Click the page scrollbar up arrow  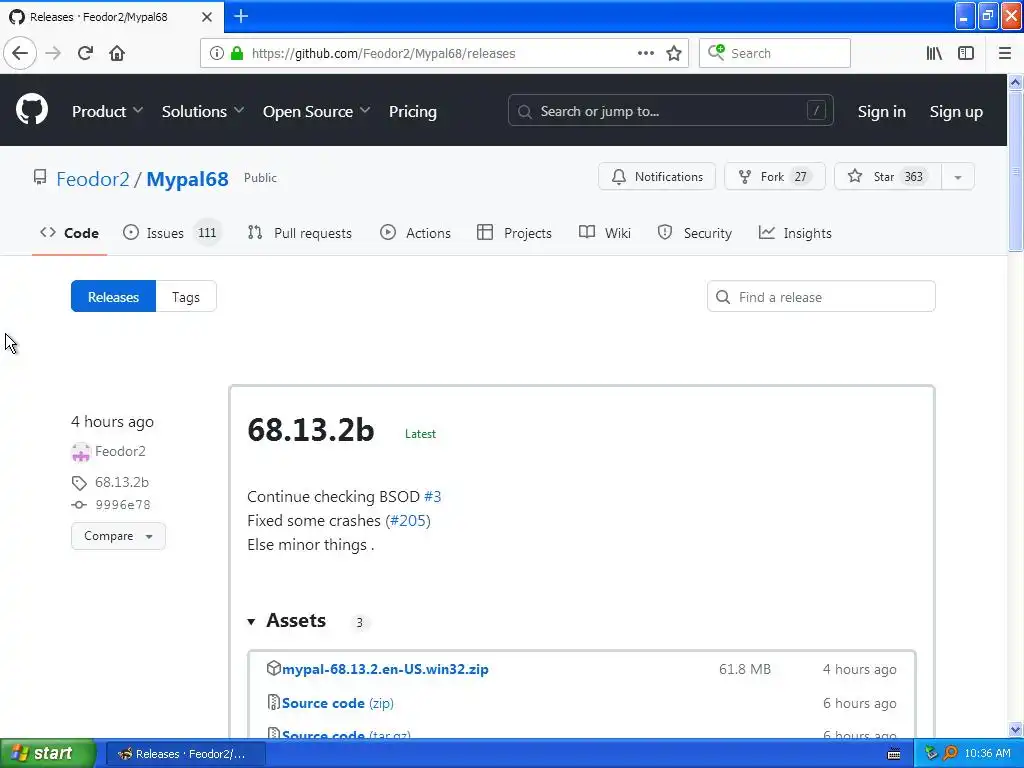pos(1016,82)
